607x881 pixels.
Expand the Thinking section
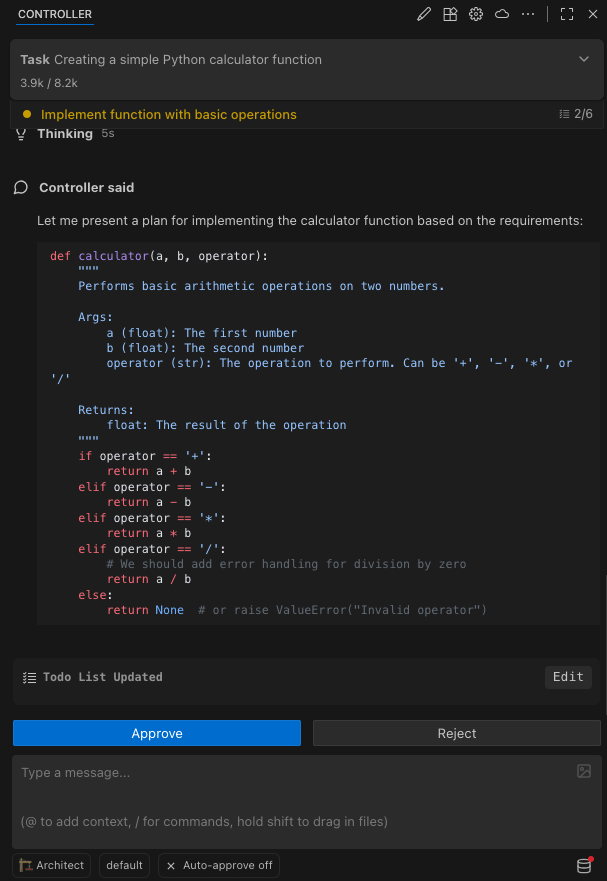pyautogui.click(x=65, y=134)
